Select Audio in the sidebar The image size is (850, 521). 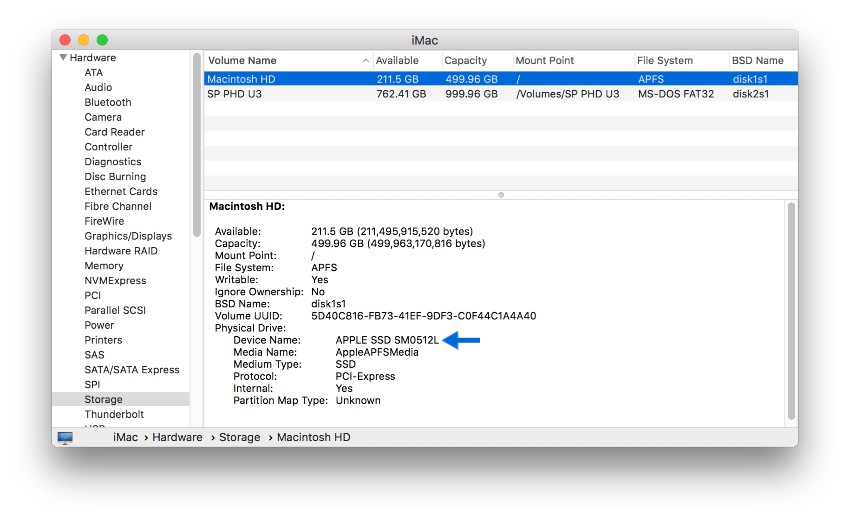(98, 87)
